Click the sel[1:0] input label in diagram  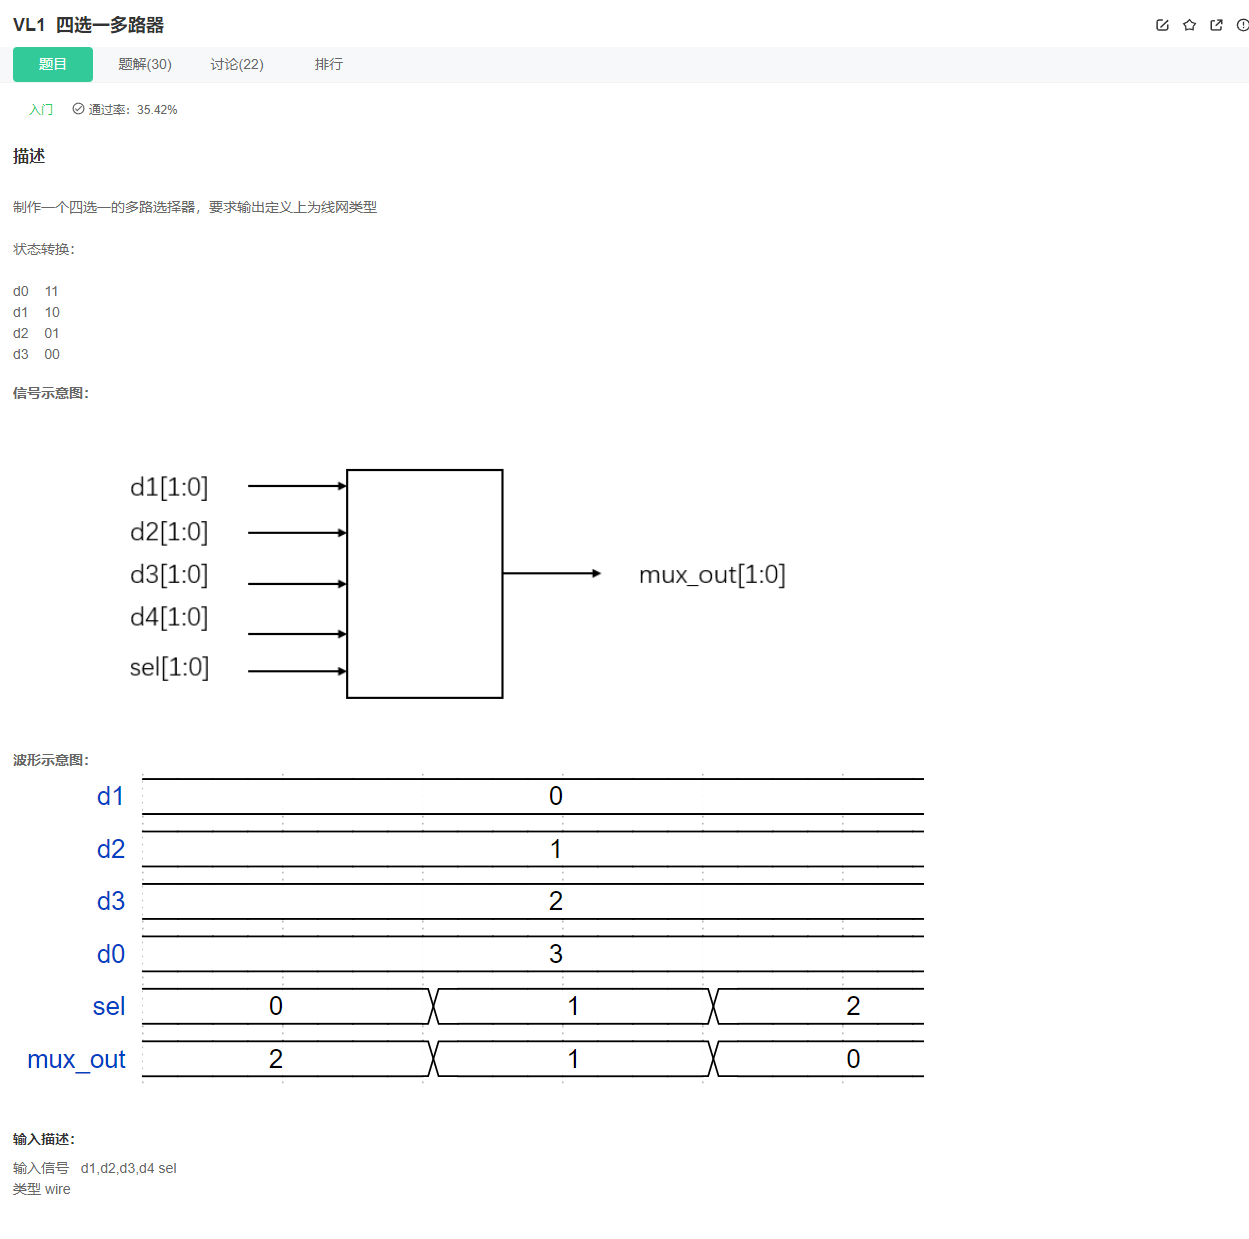point(169,668)
